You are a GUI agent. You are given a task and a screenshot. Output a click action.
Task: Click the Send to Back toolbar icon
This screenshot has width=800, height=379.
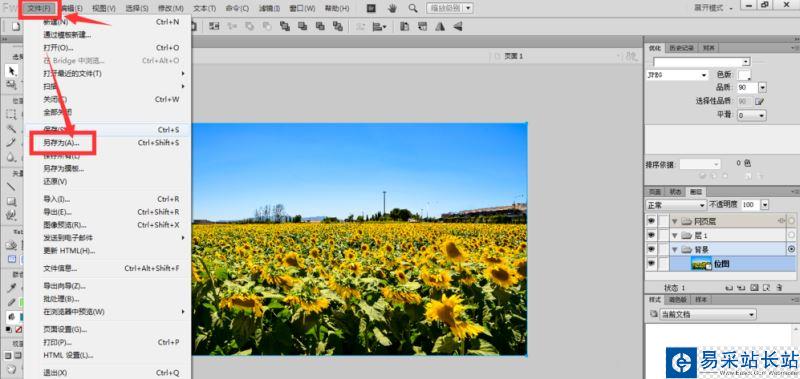[x=337, y=27]
